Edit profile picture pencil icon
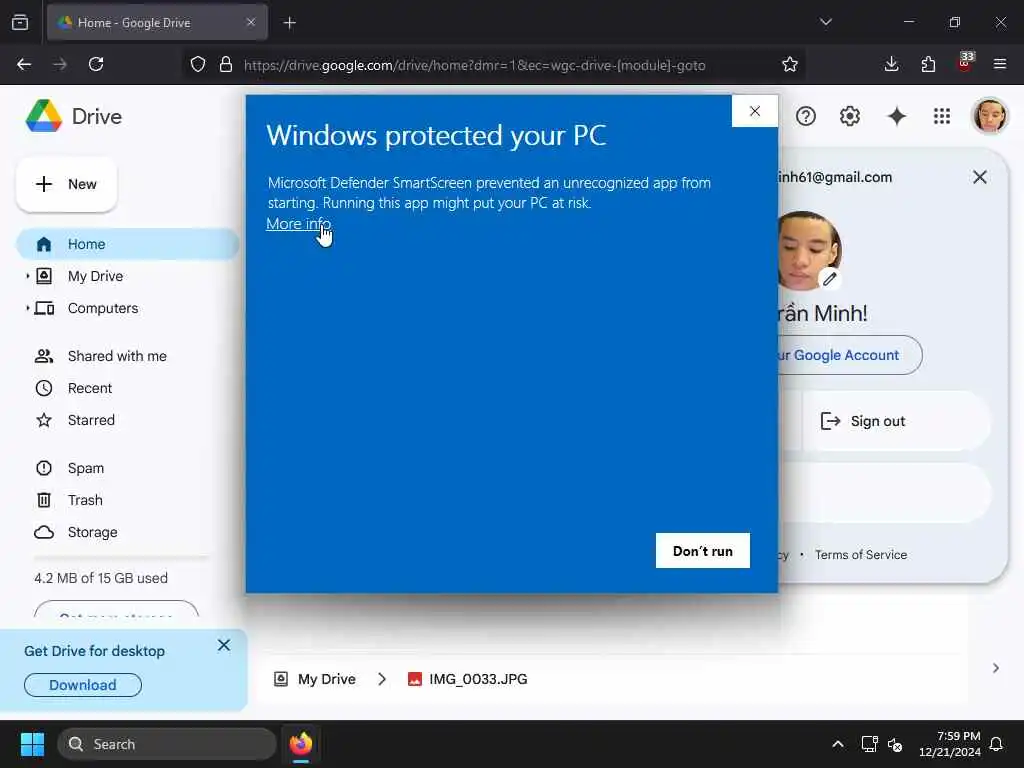 (x=829, y=279)
